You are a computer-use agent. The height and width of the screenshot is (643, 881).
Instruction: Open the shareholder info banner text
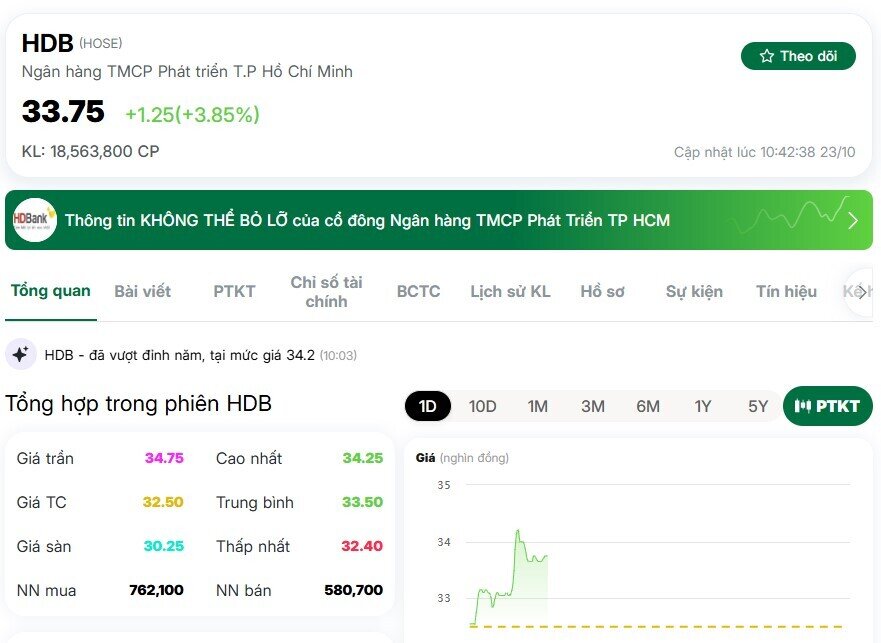[x=367, y=220]
